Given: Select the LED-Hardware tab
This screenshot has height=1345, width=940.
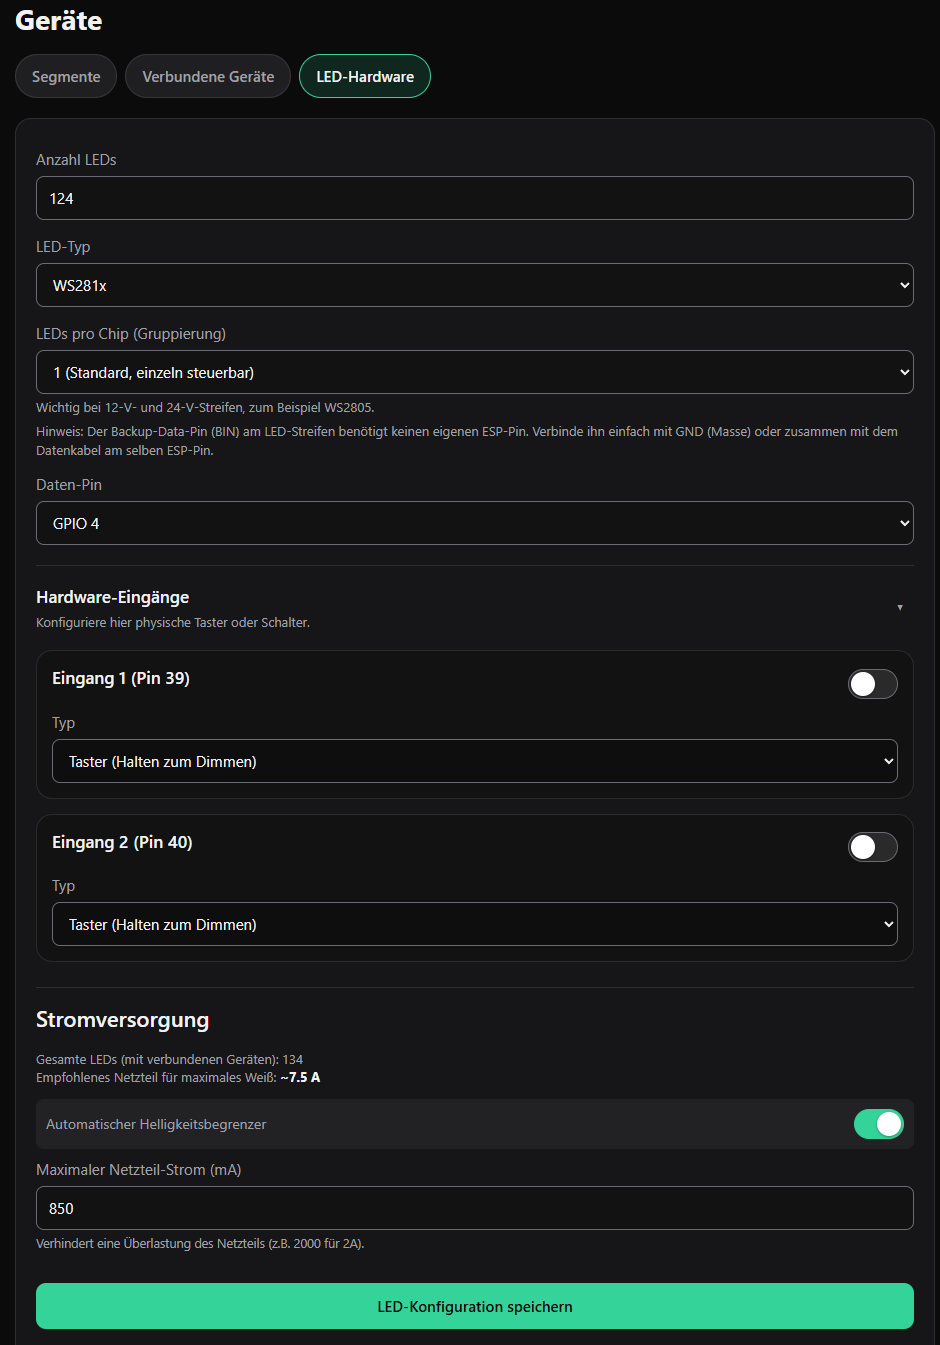Looking at the screenshot, I should point(365,76).
